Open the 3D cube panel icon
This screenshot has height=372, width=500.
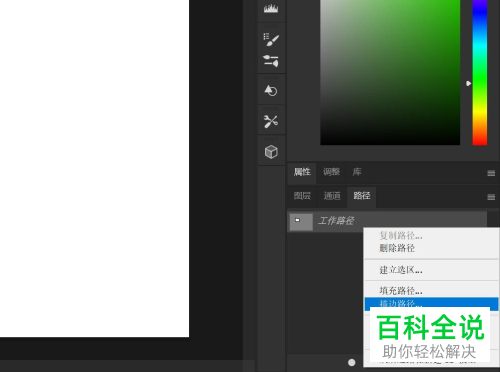click(x=271, y=152)
